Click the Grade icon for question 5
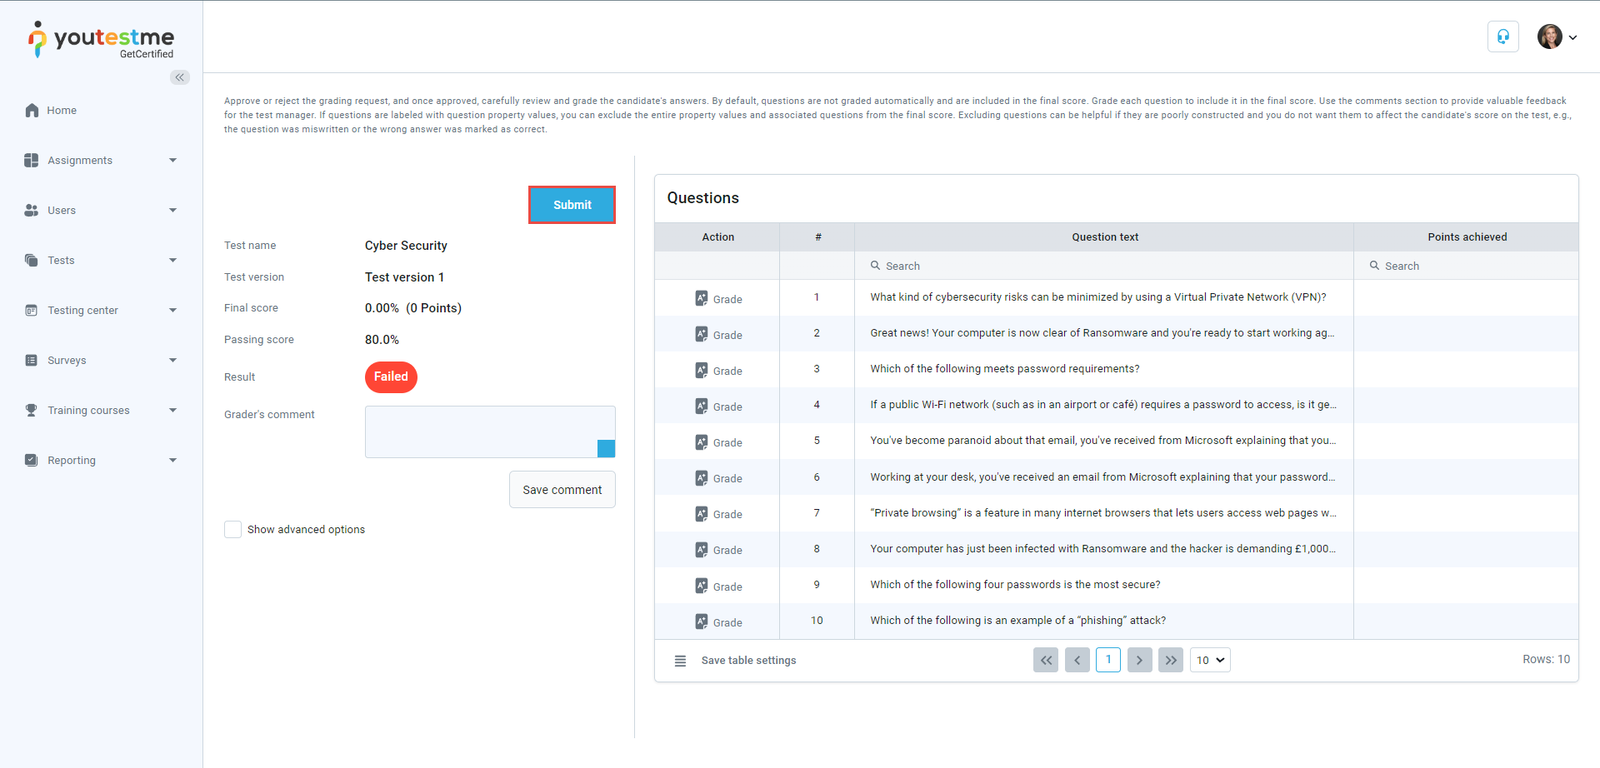This screenshot has height=768, width=1600. (x=702, y=442)
